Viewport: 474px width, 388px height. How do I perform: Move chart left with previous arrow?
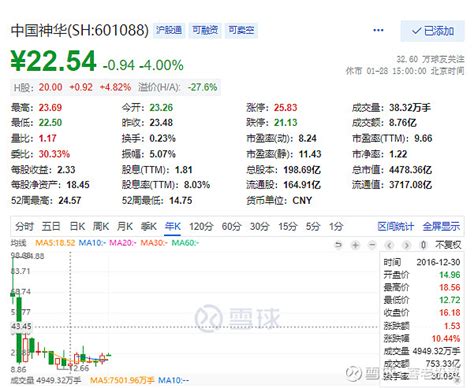click(389, 245)
